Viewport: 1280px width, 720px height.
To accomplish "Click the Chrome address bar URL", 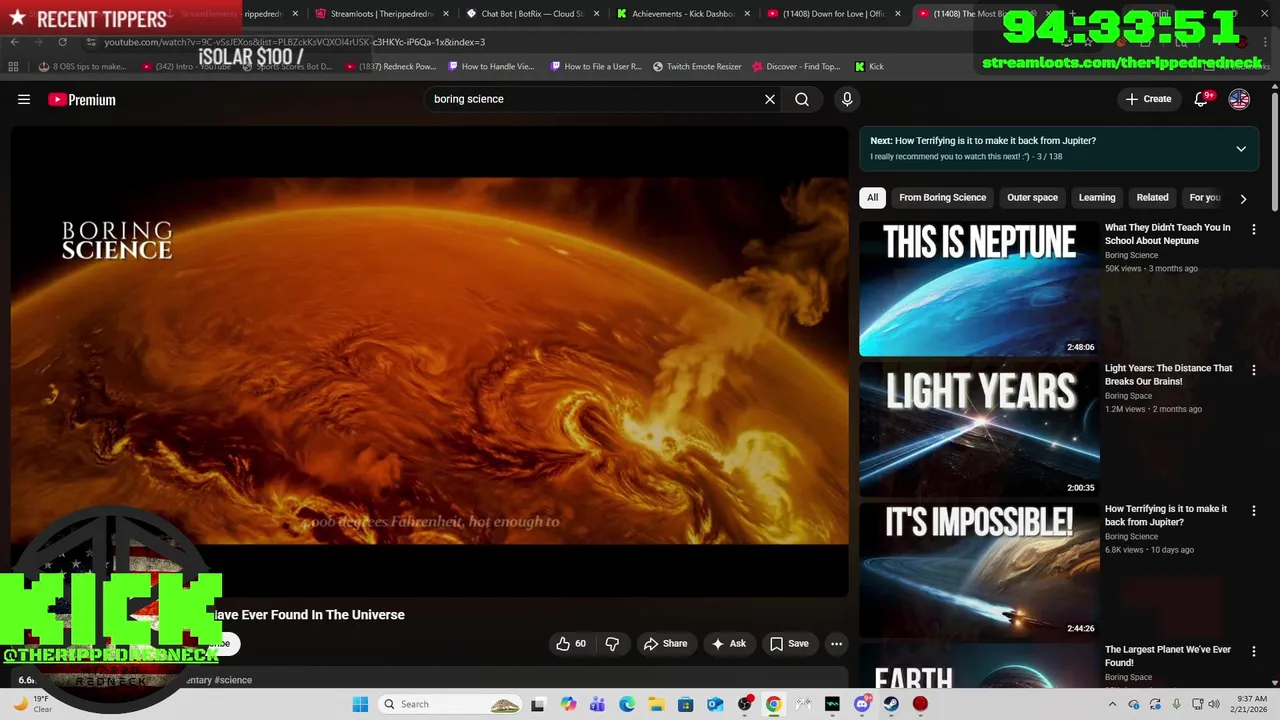I will coord(295,42).
